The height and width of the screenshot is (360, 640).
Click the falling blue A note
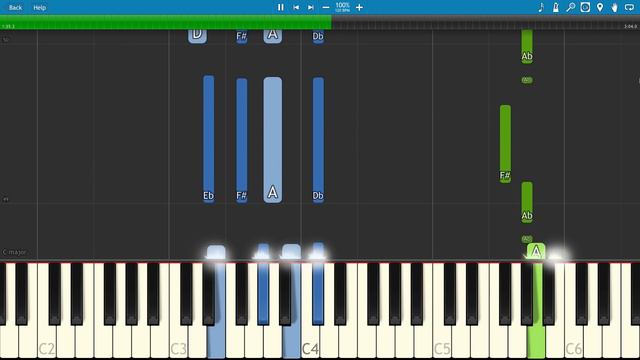[x=273, y=140]
